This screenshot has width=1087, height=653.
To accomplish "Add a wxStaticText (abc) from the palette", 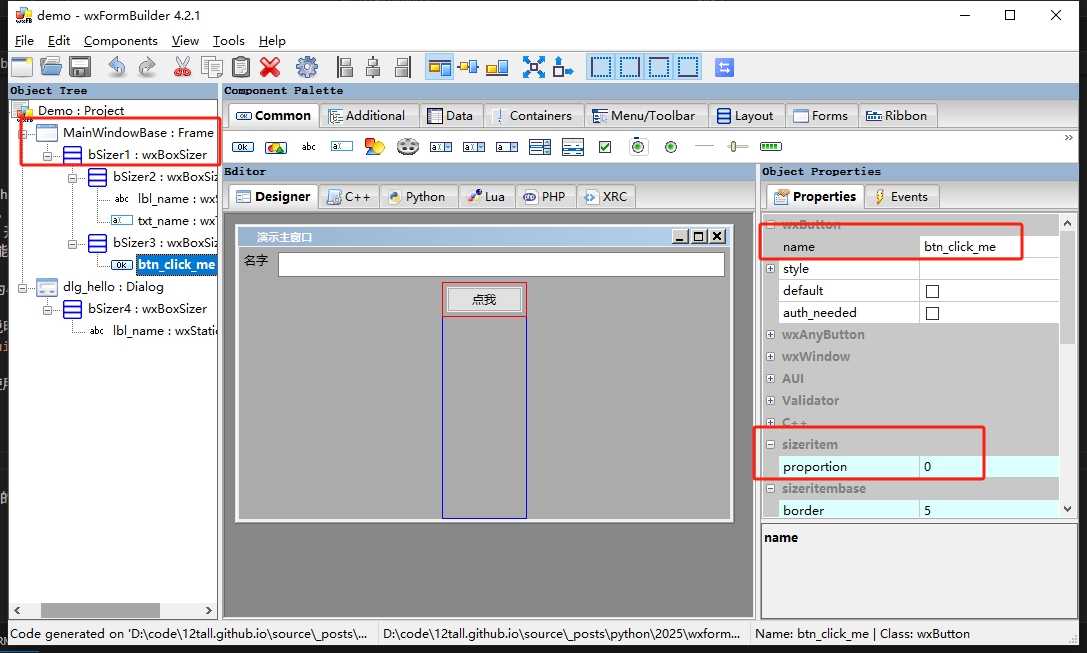I will pyautogui.click(x=308, y=147).
